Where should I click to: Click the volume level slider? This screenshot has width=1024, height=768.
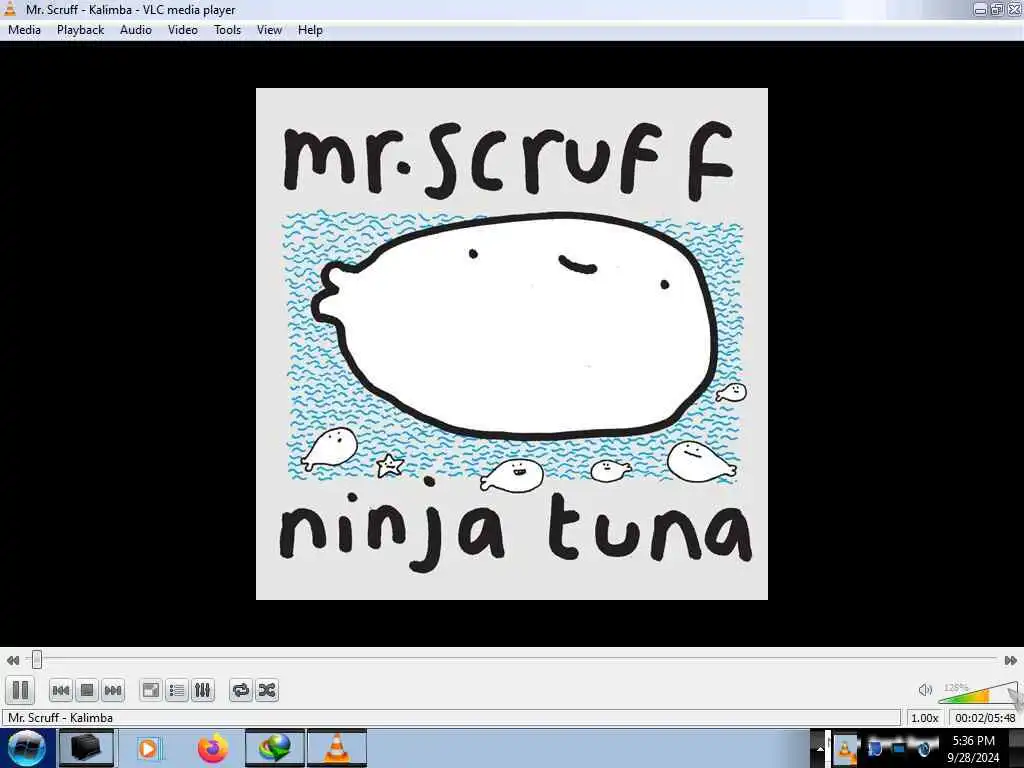pyautogui.click(x=978, y=692)
